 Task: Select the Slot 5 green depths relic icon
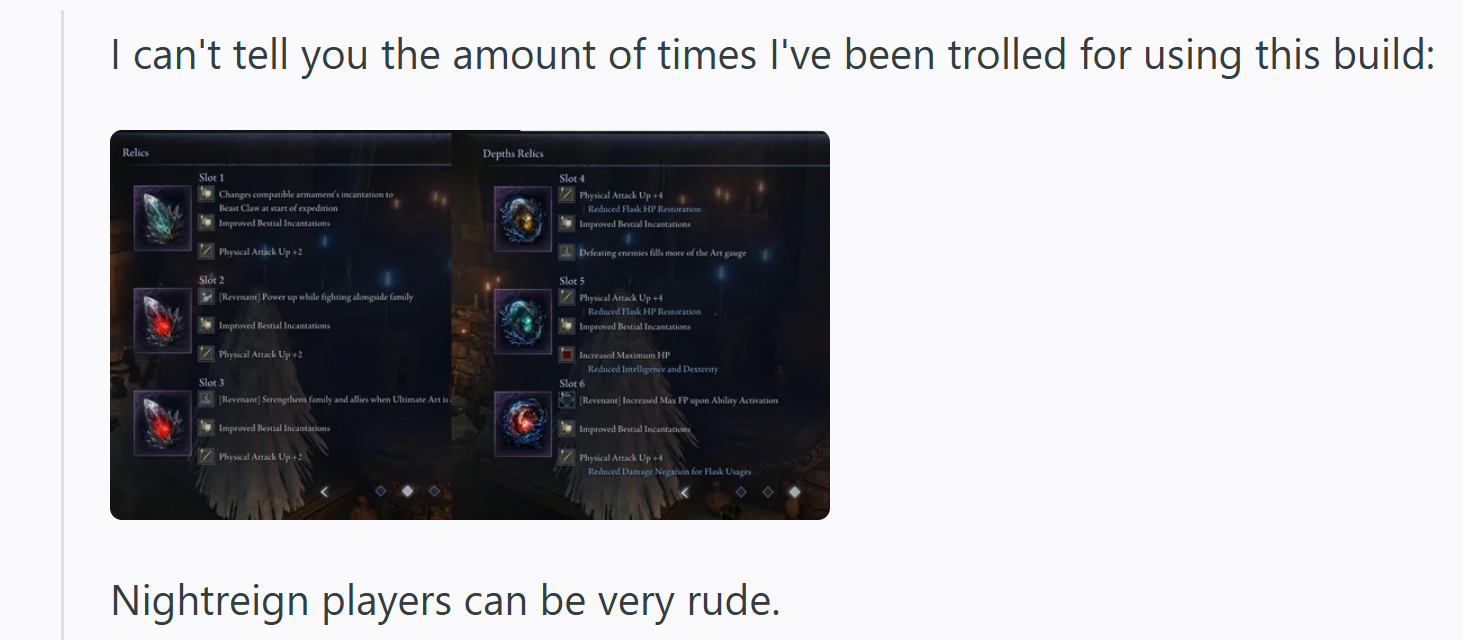pyautogui.click(x=523, y=321)
